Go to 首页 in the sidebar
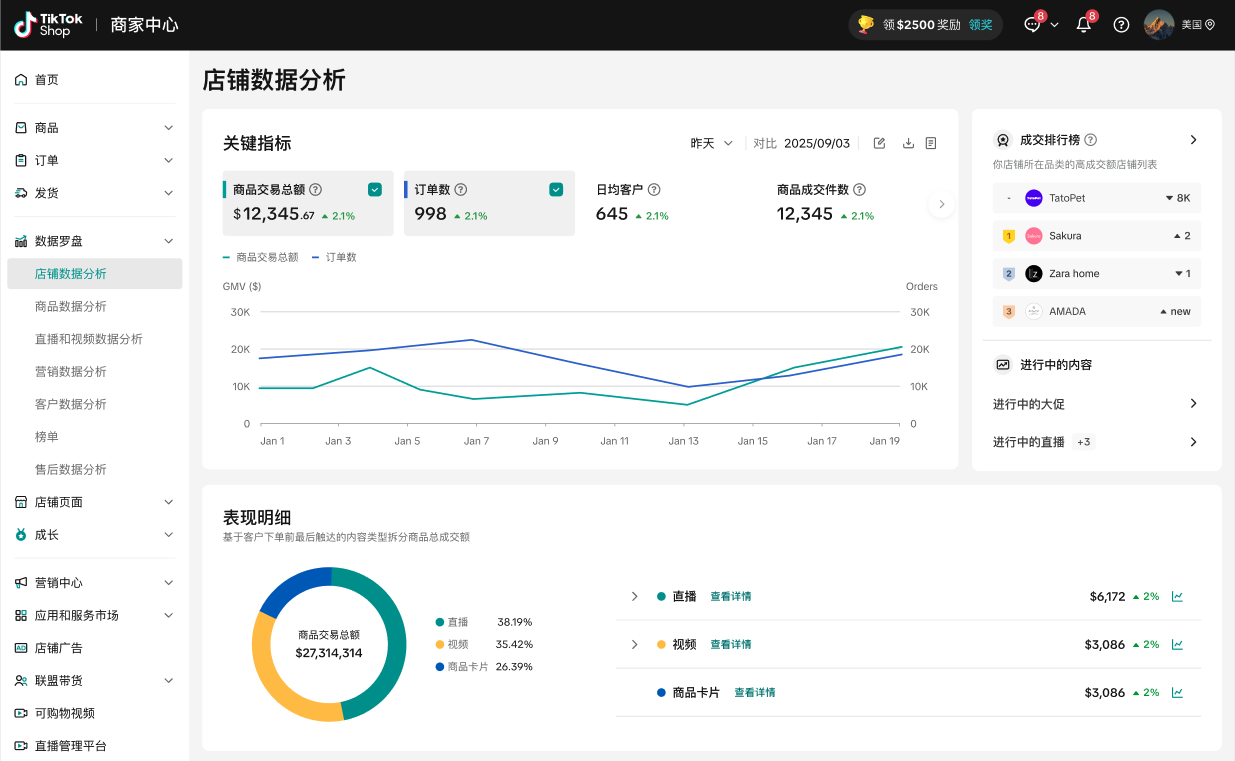The image size is (1235, 761). [x=46, y=80]
